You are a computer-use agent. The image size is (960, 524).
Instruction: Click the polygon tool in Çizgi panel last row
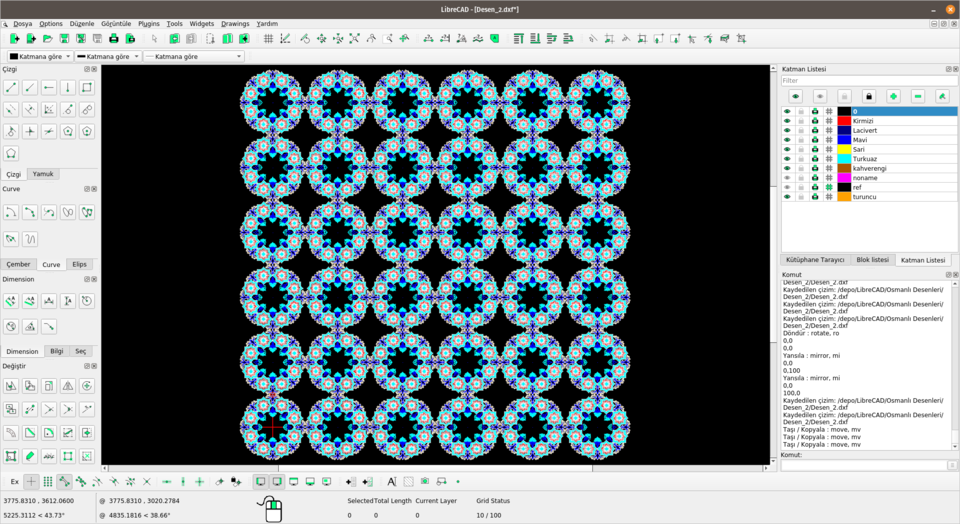click(x=11, y=153)
